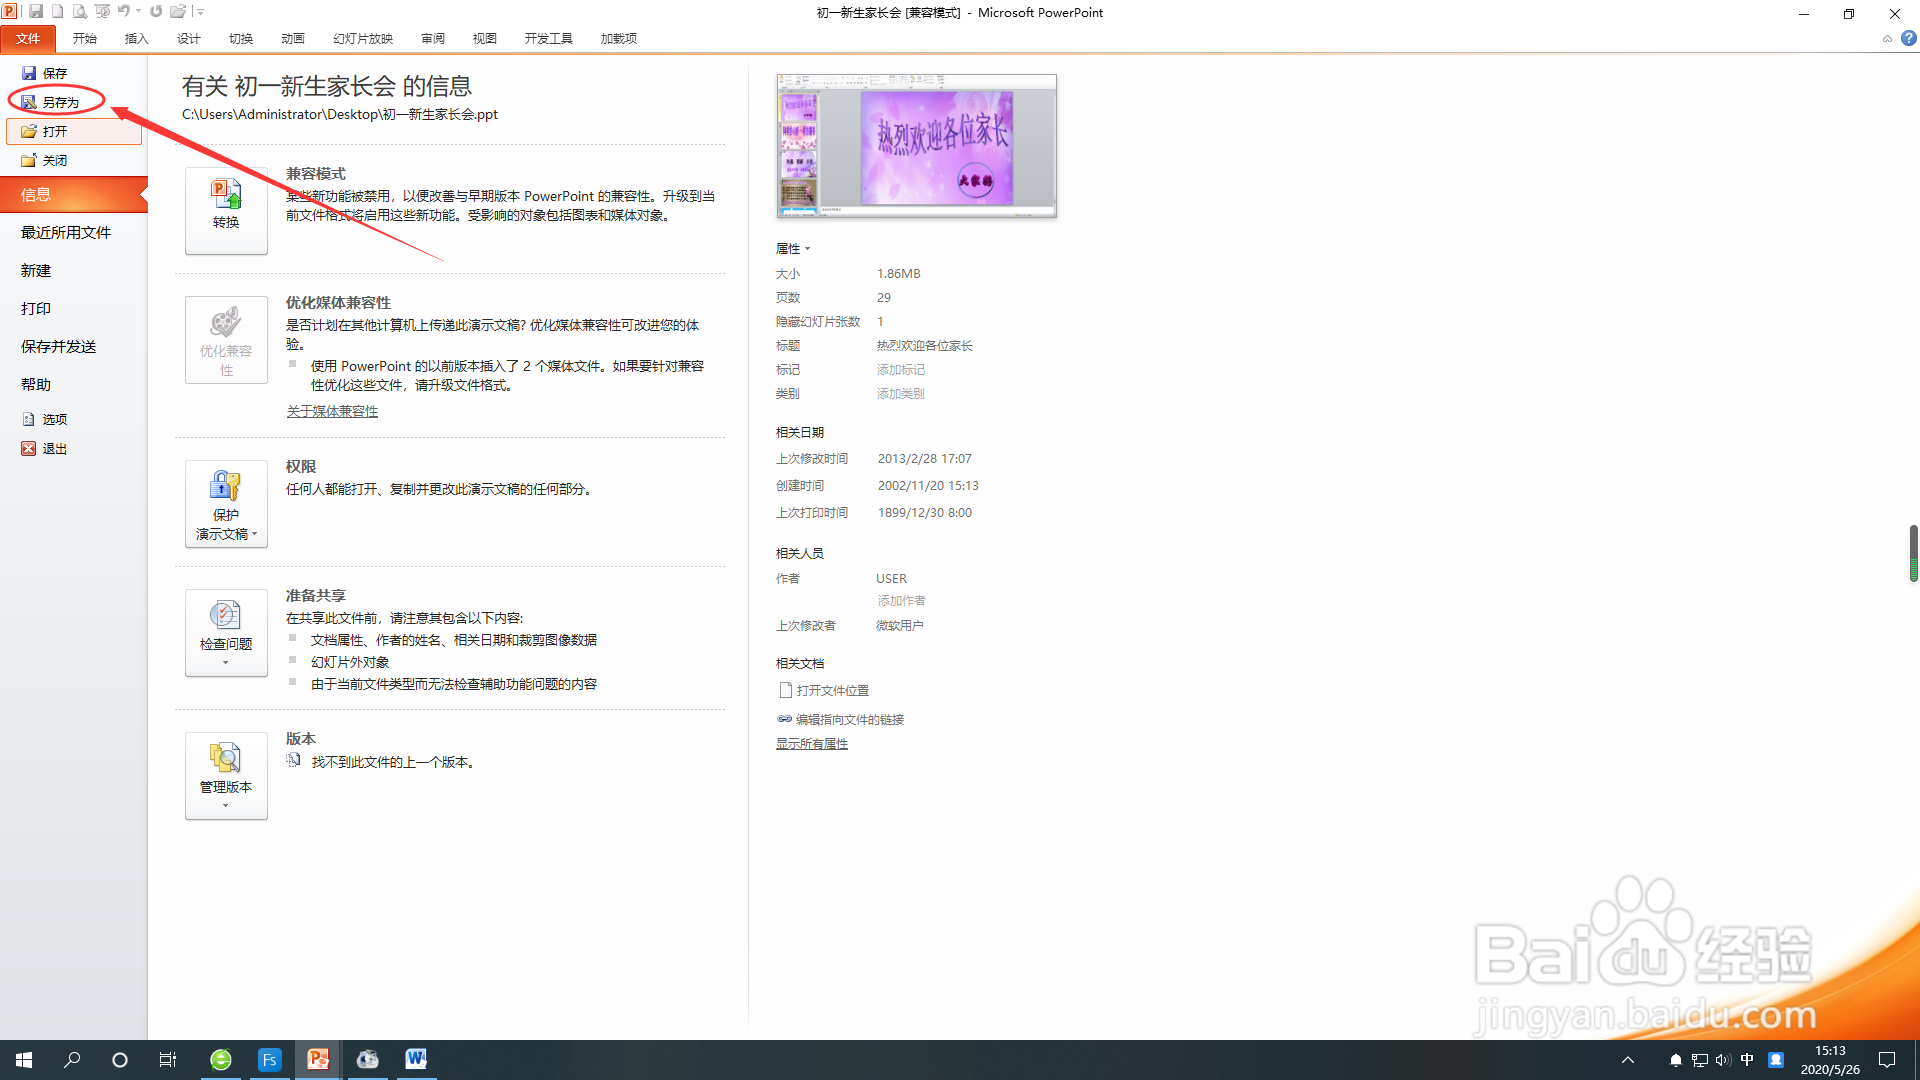The height and width of the screenshot is (1080, 1920).
Task: Open the 管理版本 dropdown button
Action: 226,776
